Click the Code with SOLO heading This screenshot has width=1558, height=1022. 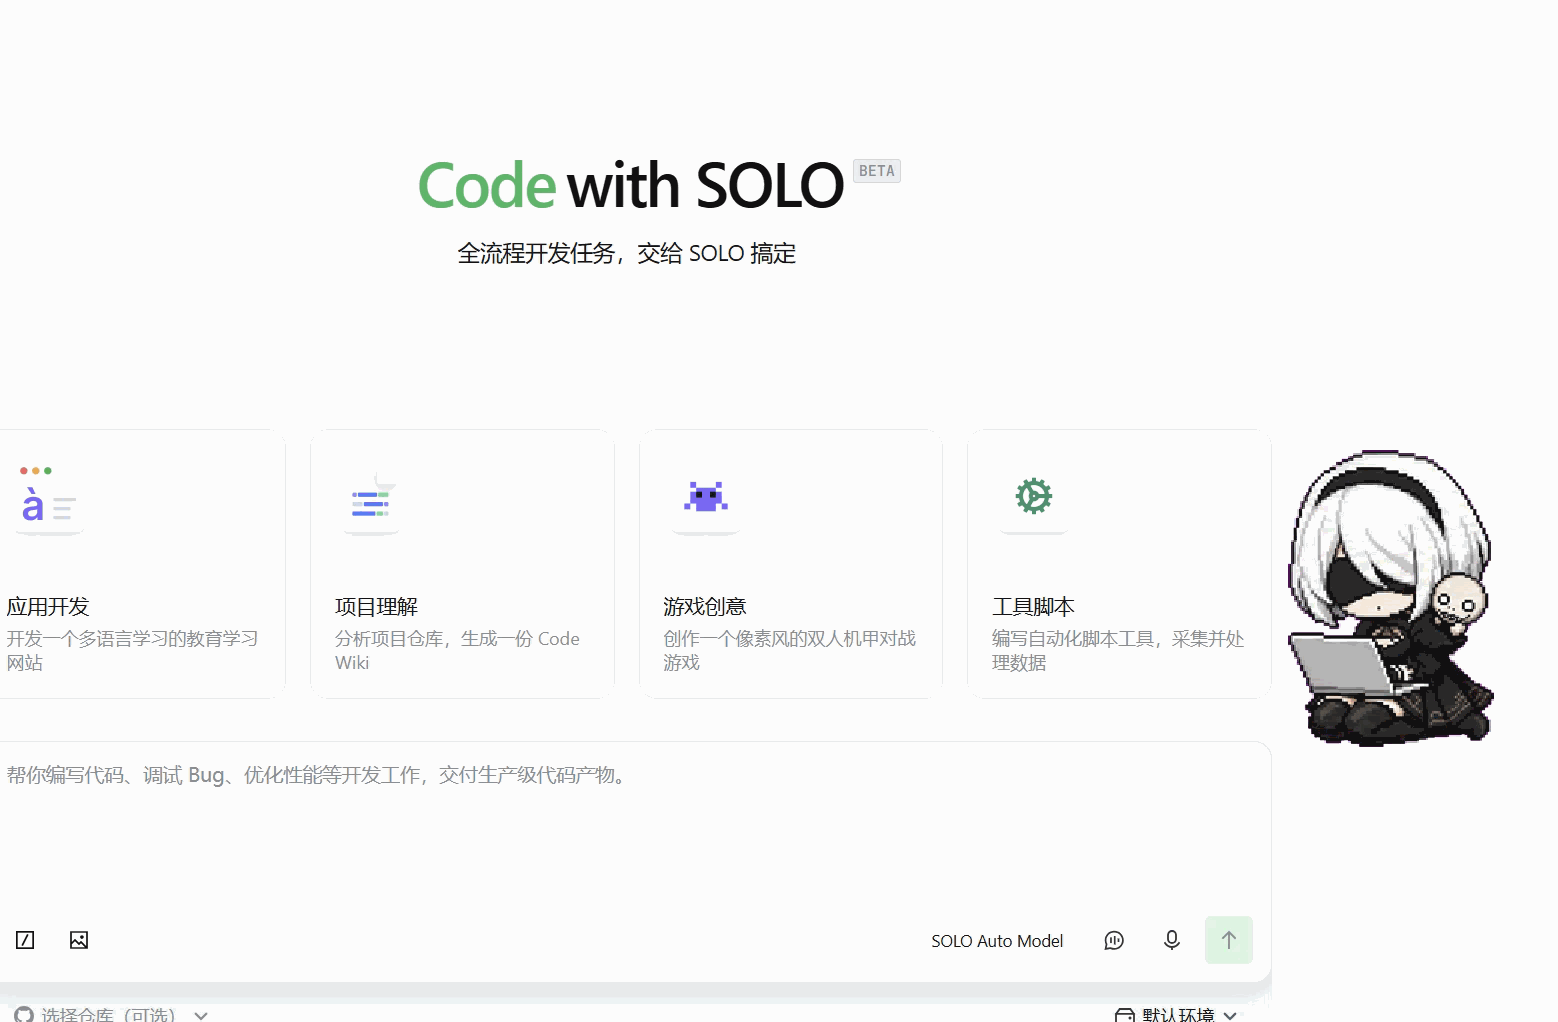tap(631, 185)
